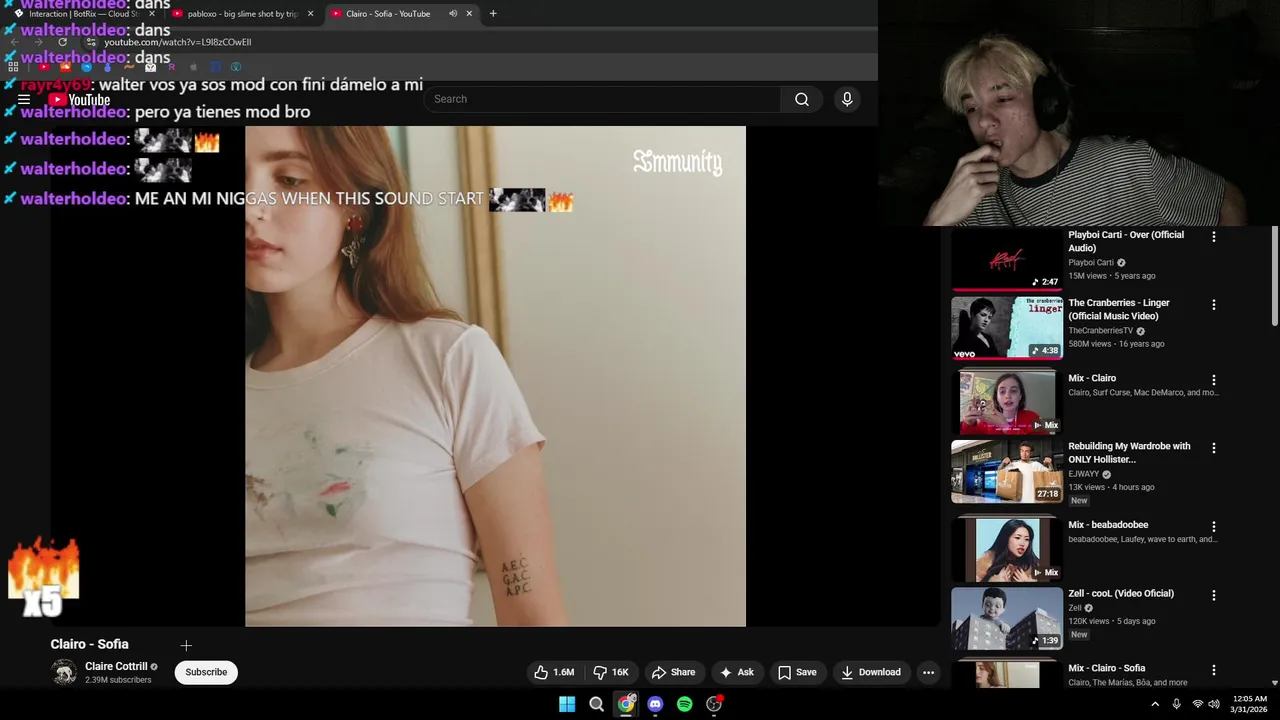Start voice search with the microphone icon
Viewport: 1280px width, 720px height.
tap(847, 99)
